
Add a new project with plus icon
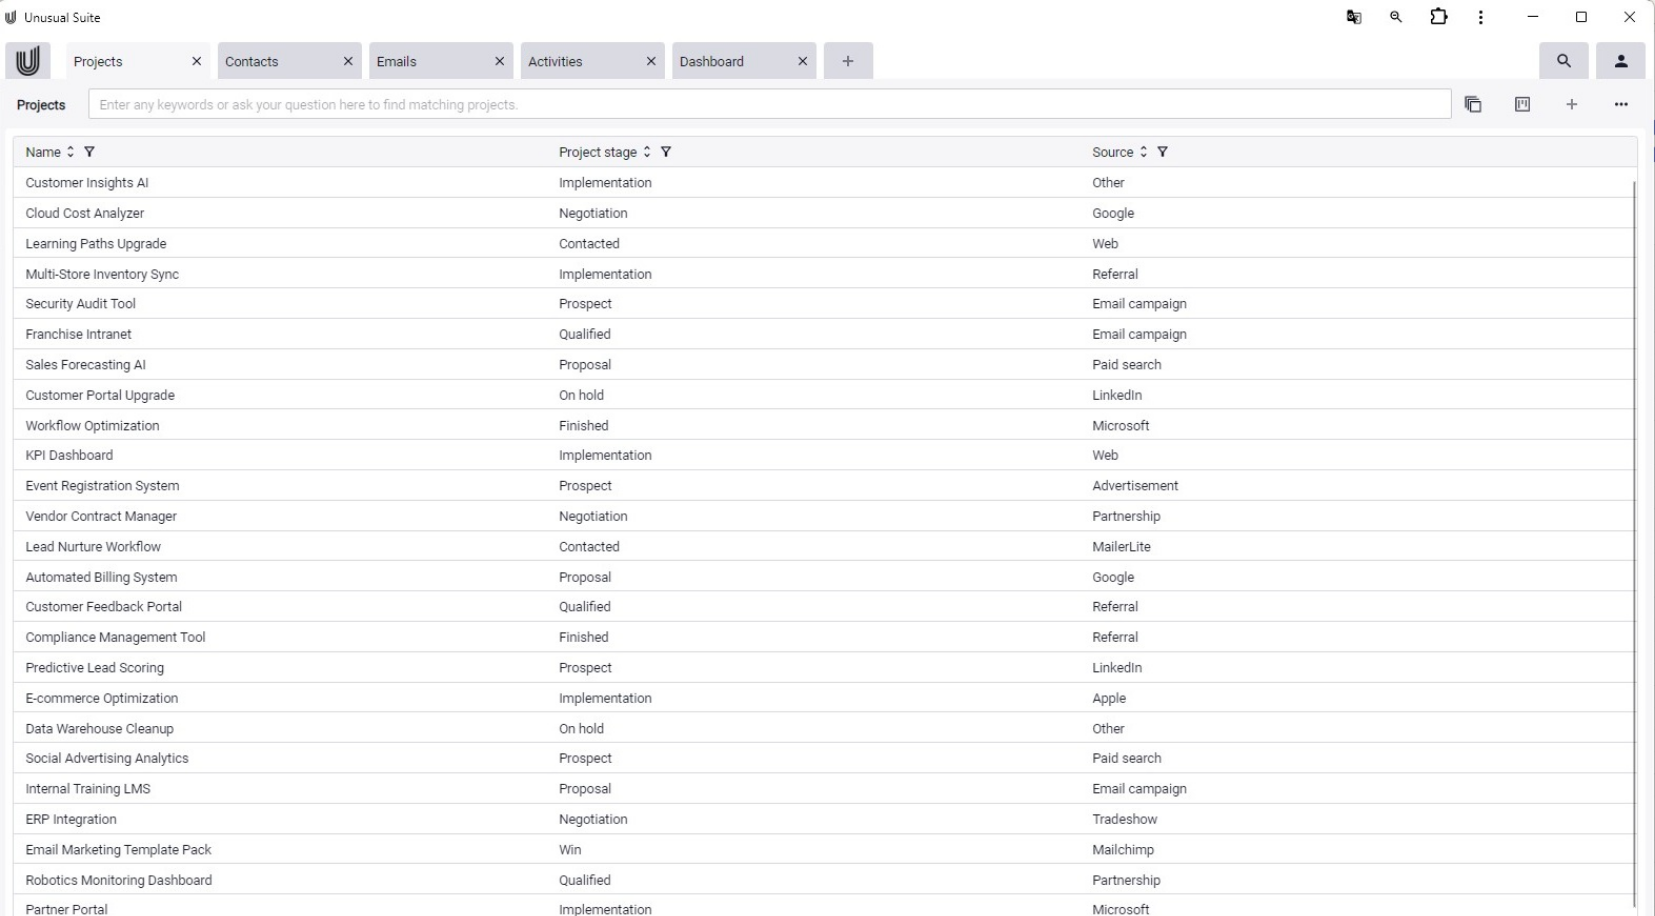tap(1572, 105)
